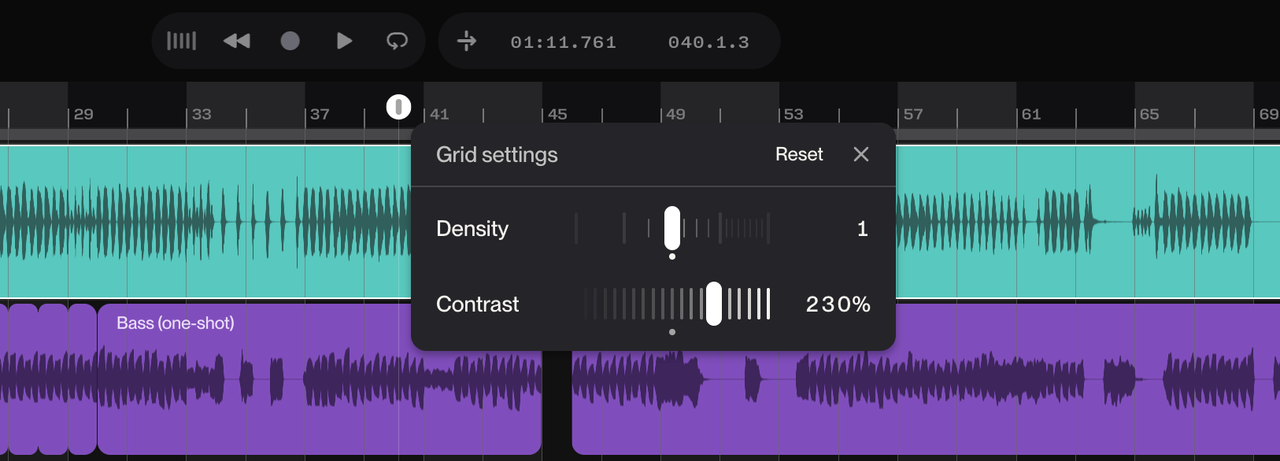Screen dimensions: 1280x461
Task: Click bar 61 on the timeline ruler
Action: (1031, 114)
